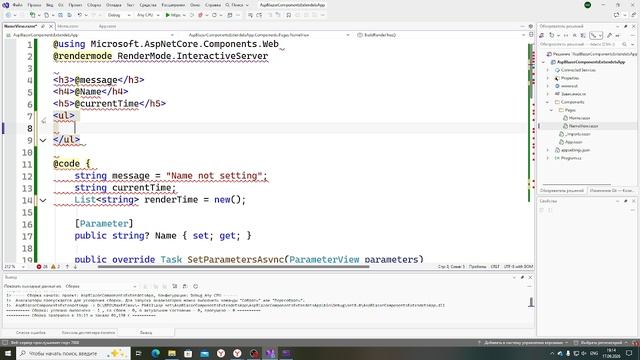Expand the Properties node in Solution Explorer
The image size is (640, 360).
(548, 78)
